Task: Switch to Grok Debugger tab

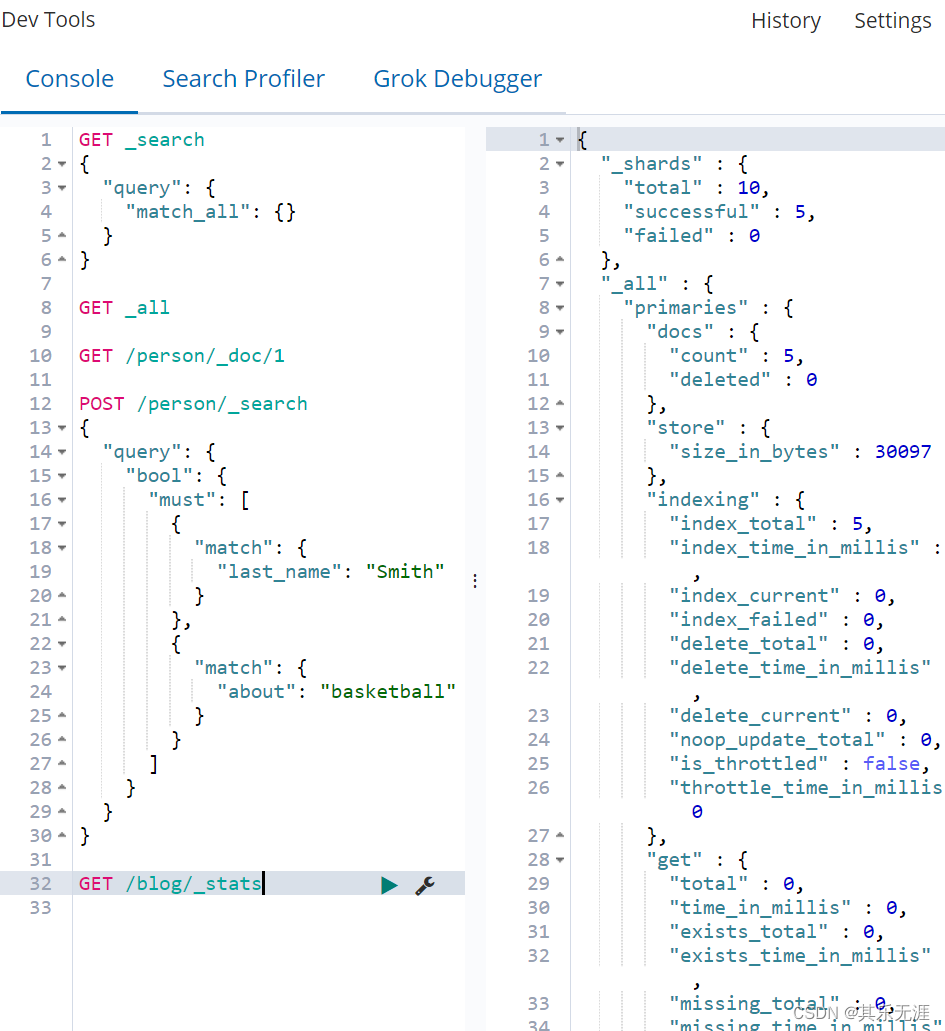Action: [458, 79]
